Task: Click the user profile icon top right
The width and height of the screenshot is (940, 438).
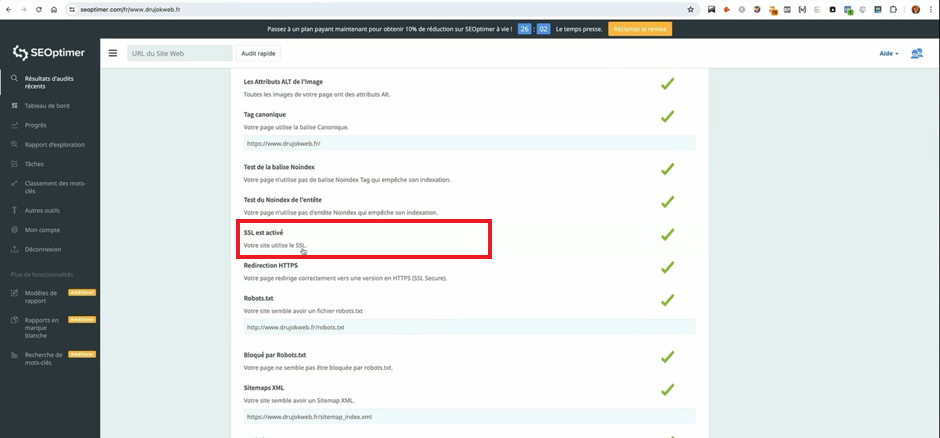Action: [x=917, y=53]
